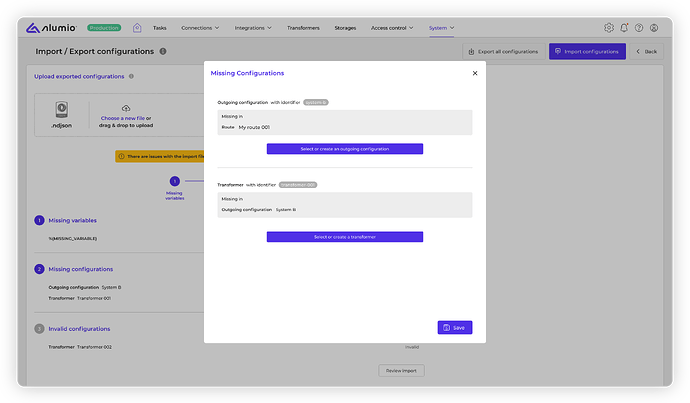This screenshot has height=403, width=690.
Task: Click info icon next to Import / Export configurations
Action: coord(163,51)
